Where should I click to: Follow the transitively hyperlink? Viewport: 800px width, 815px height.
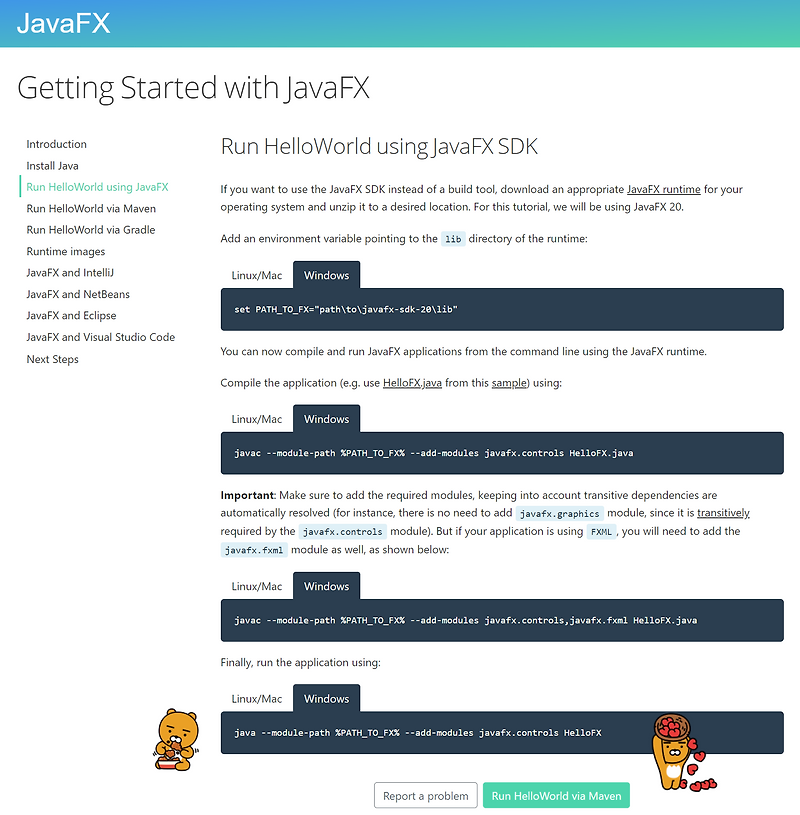(723, 512)
